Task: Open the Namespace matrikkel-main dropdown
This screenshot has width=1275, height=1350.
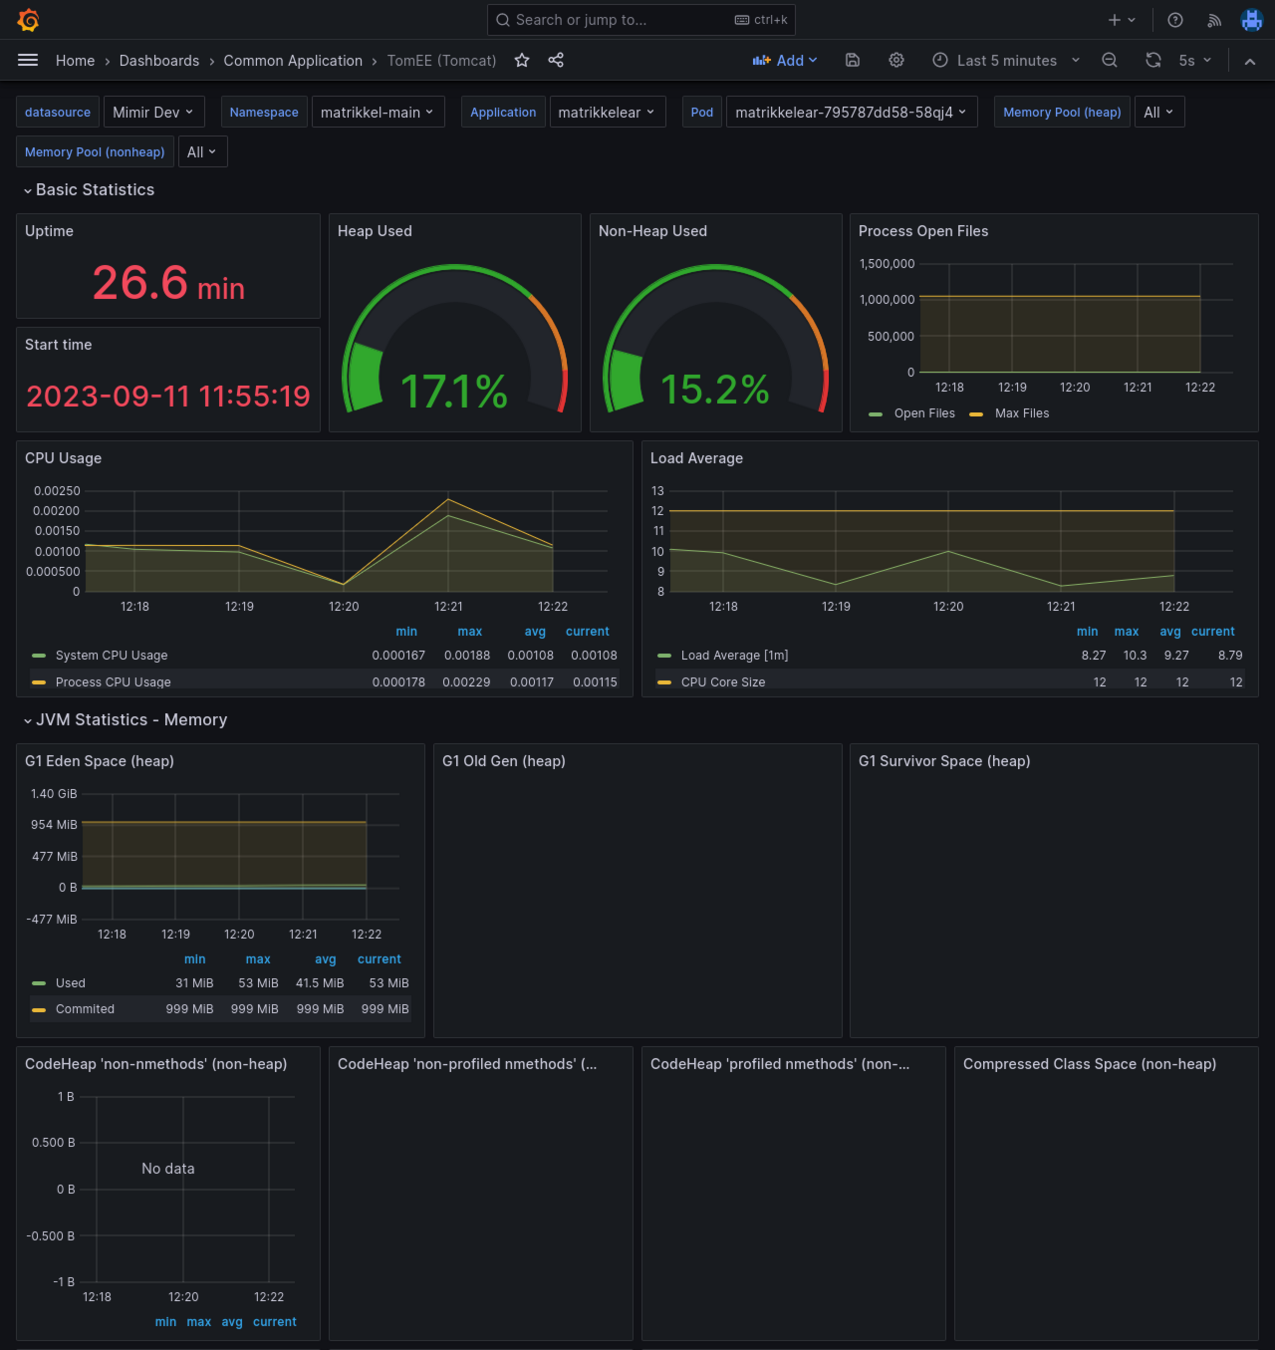Action: [378, 112]
